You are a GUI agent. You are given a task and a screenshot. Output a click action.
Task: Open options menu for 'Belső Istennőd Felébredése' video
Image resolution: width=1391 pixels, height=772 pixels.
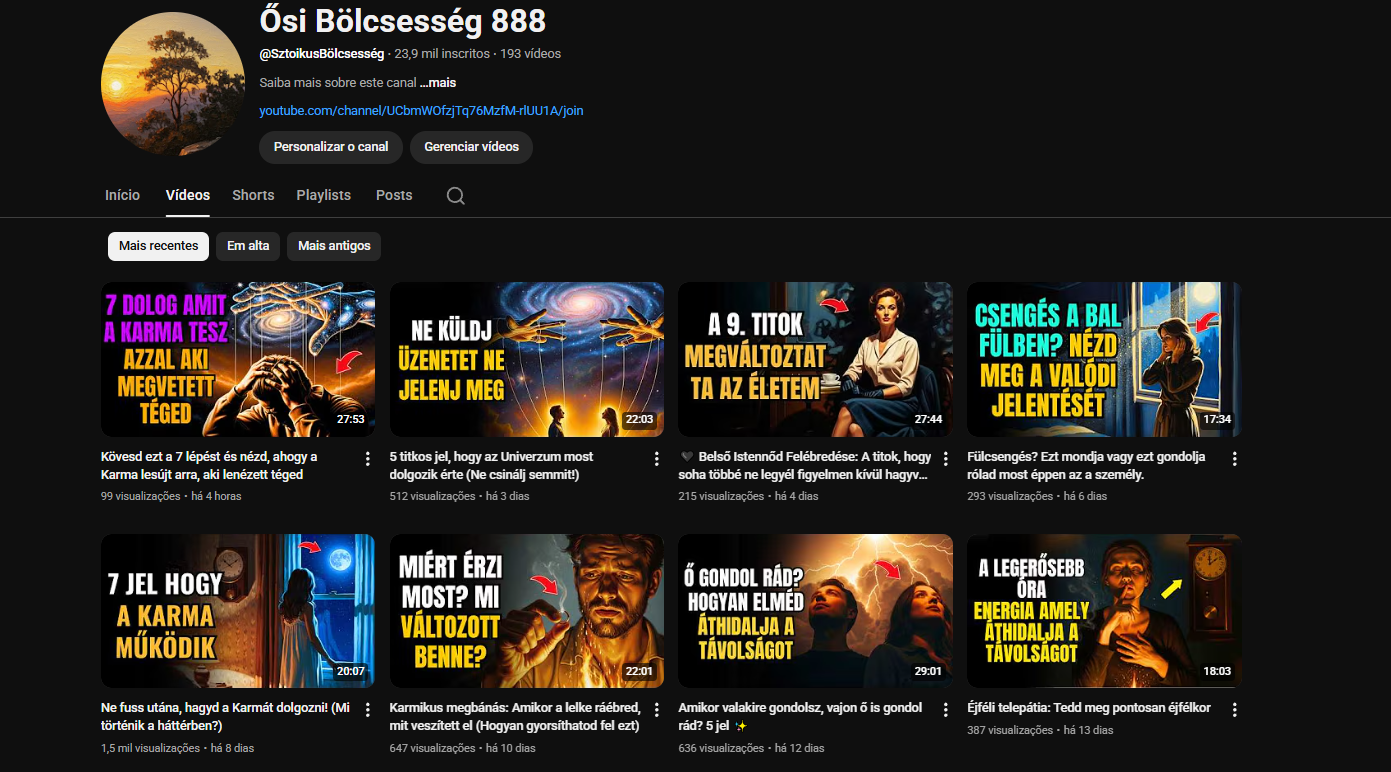tap(945, 459)
